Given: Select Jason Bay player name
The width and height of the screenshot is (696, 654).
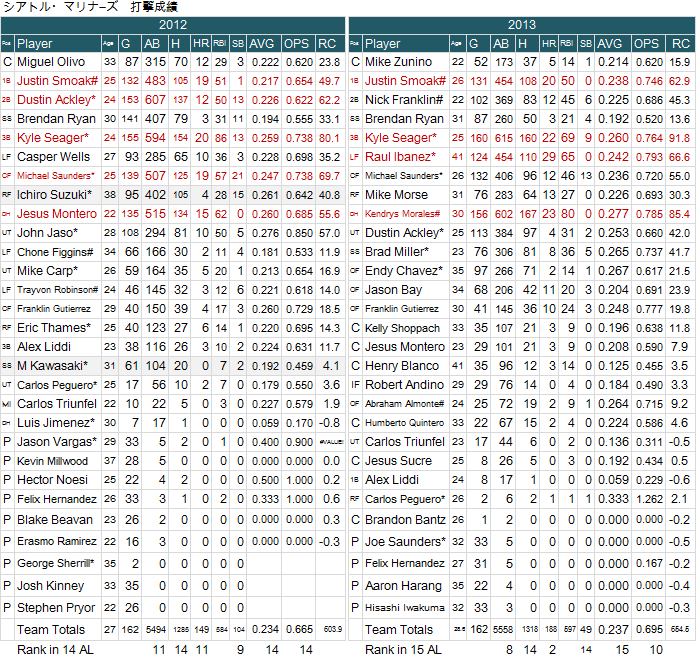Looking at the screenshot, I should (393, 290).
